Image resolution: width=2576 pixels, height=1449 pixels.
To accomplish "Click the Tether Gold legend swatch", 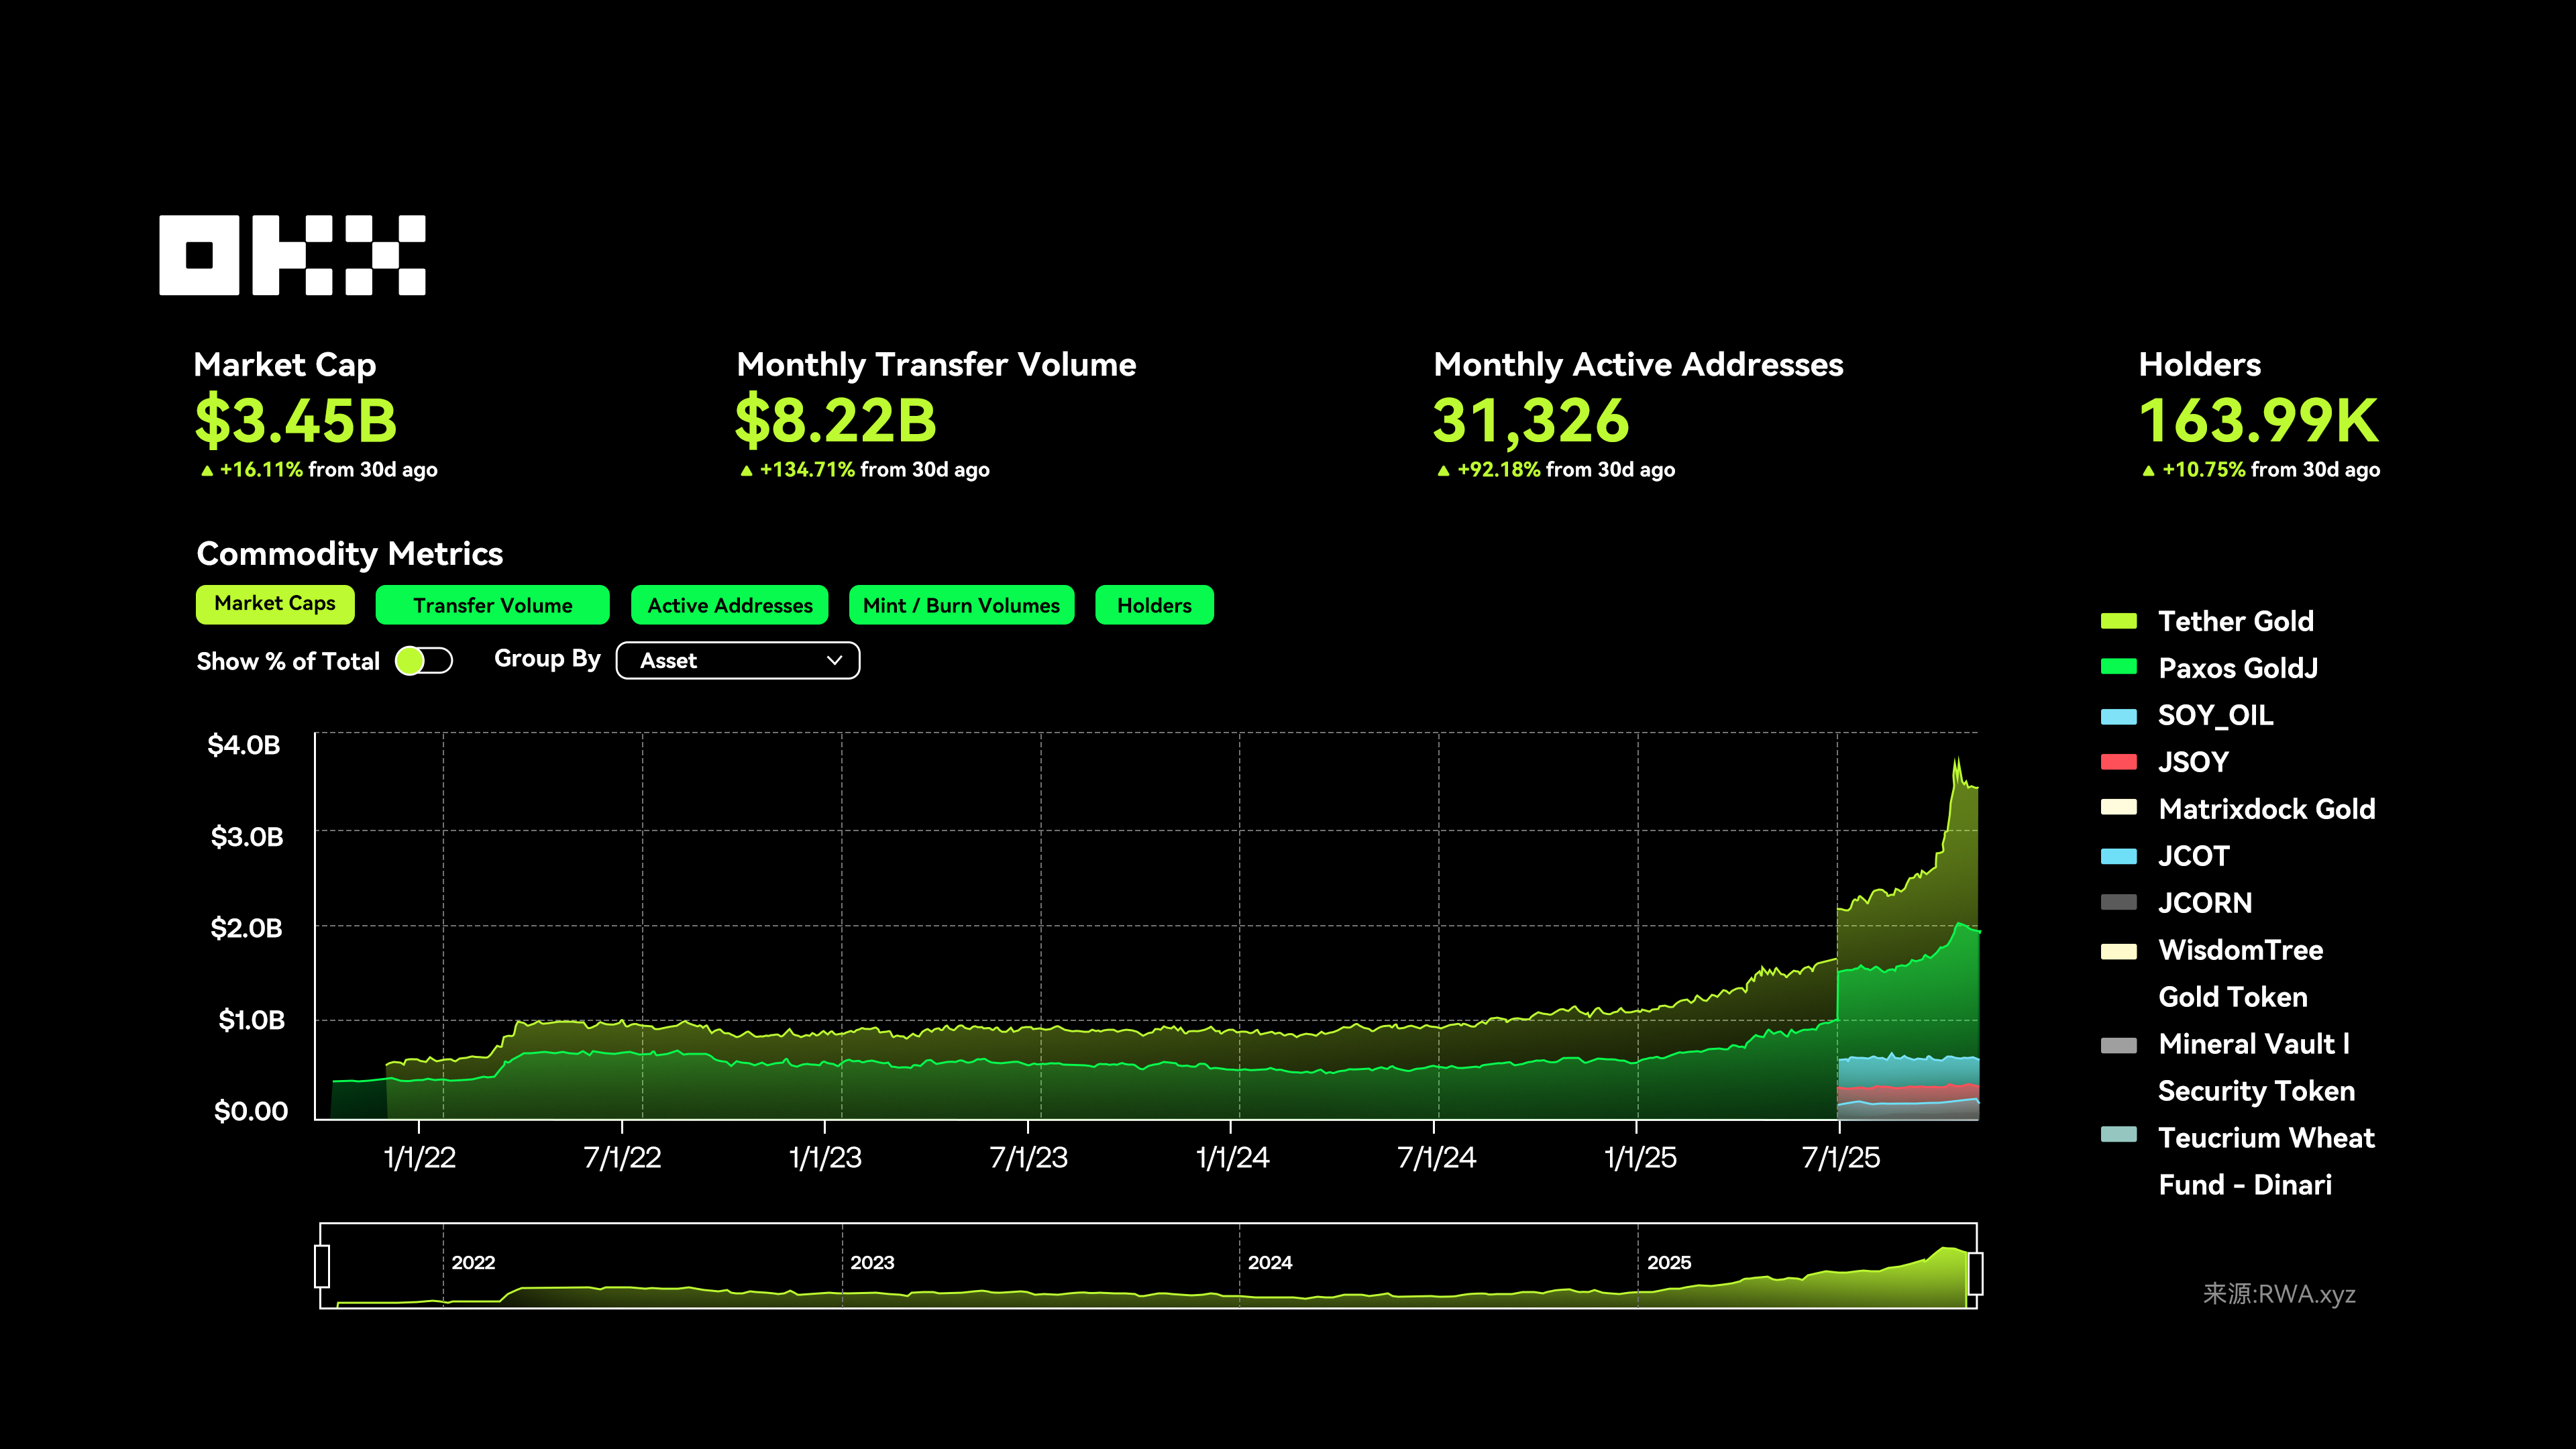I will point(2118,621).
